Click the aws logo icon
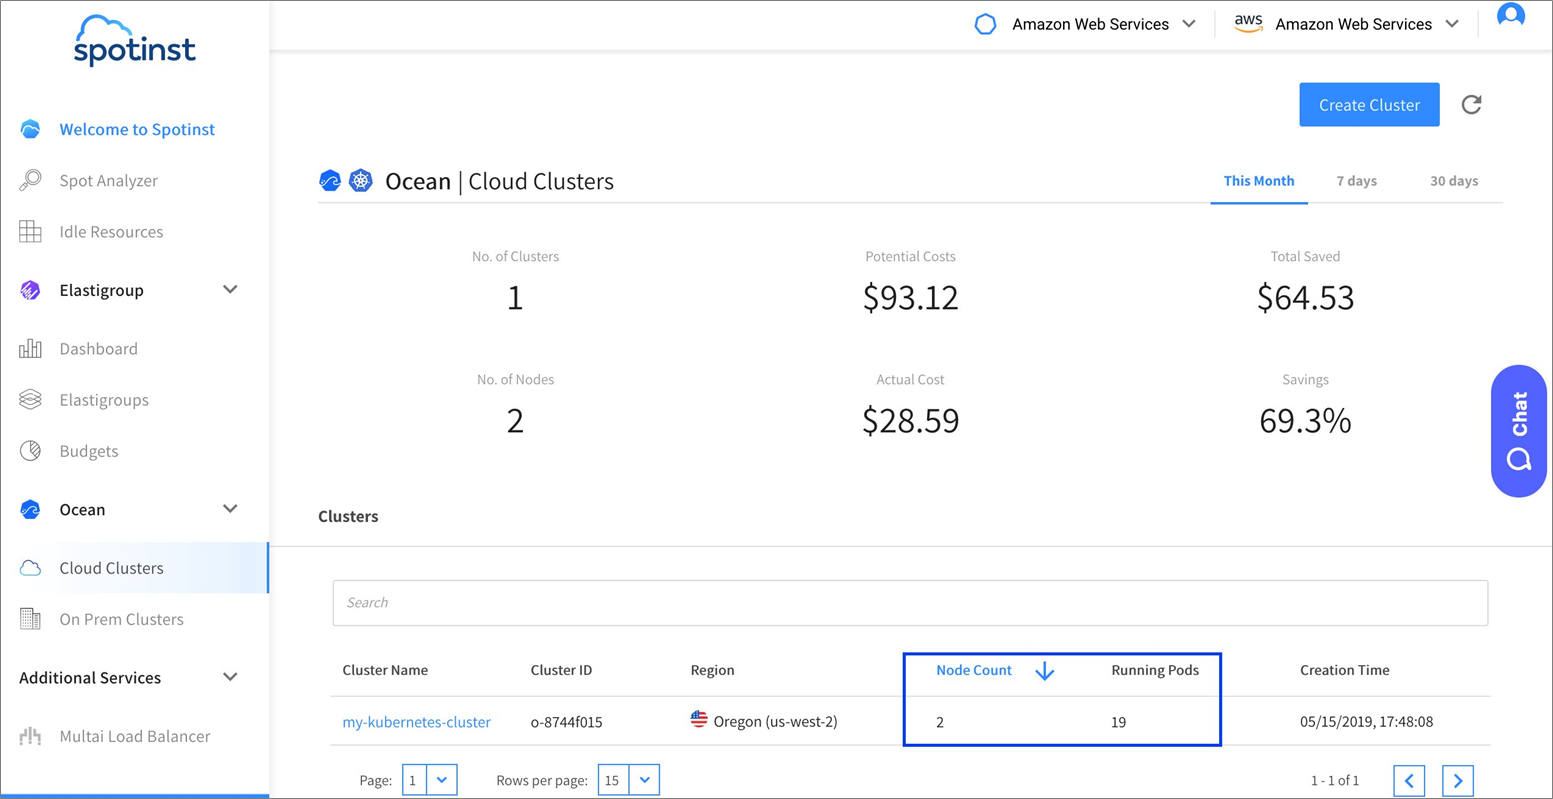The width and height of the screenshot is (1553, 799). (1248, 23)
